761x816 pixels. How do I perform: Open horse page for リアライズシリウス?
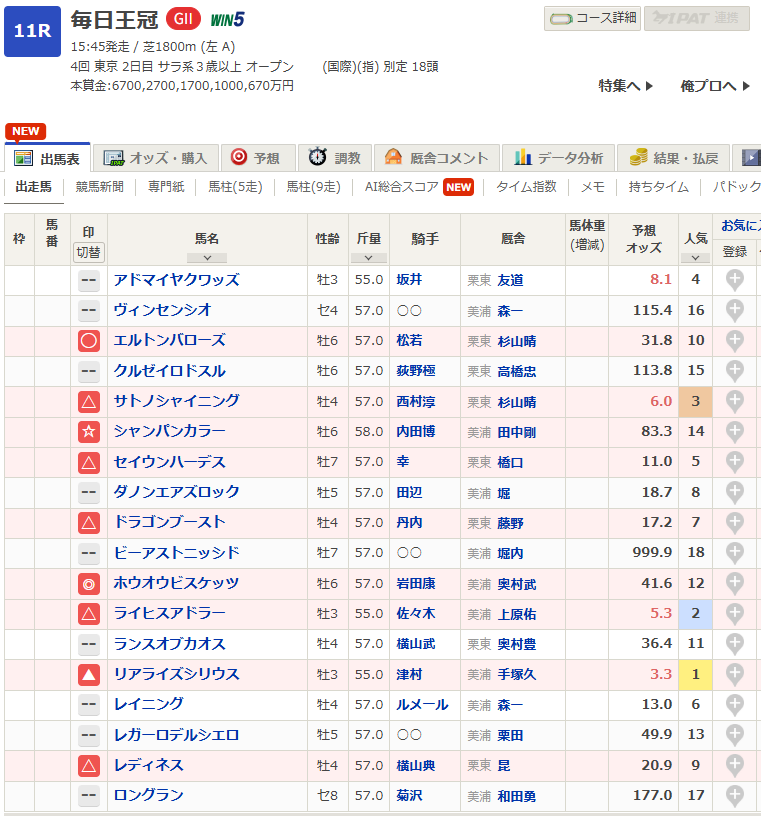(x=176, y=674)
